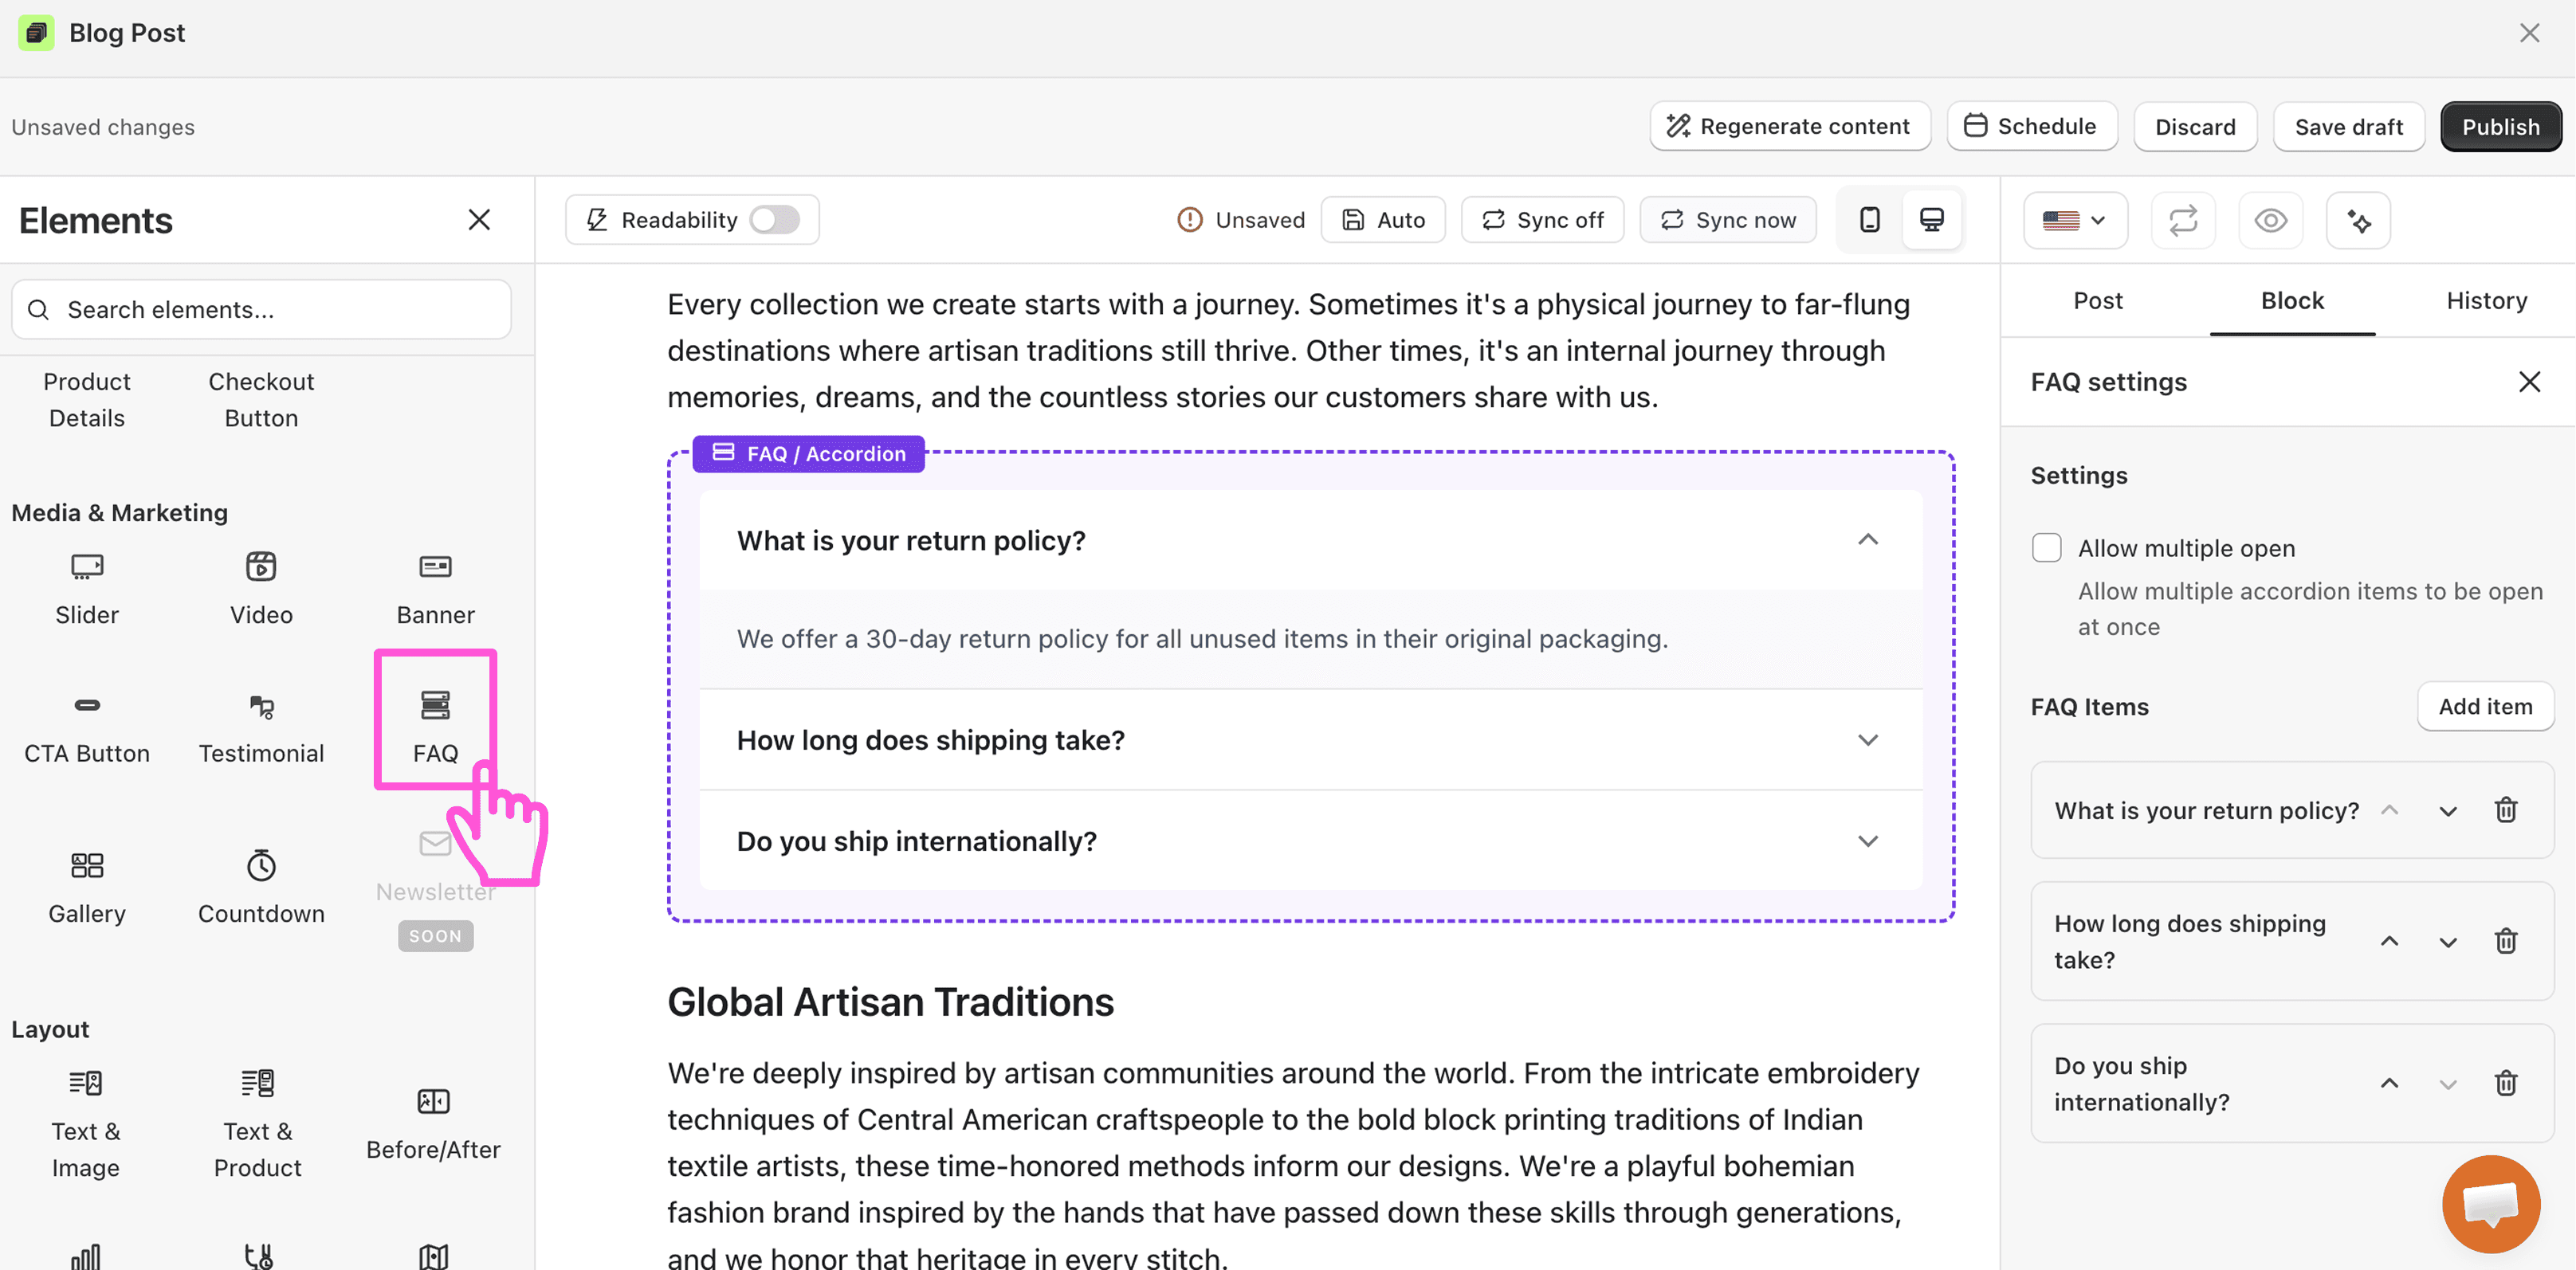
Task: Delete the 'What is your return policy?' item
Action: coord(2505,810)
